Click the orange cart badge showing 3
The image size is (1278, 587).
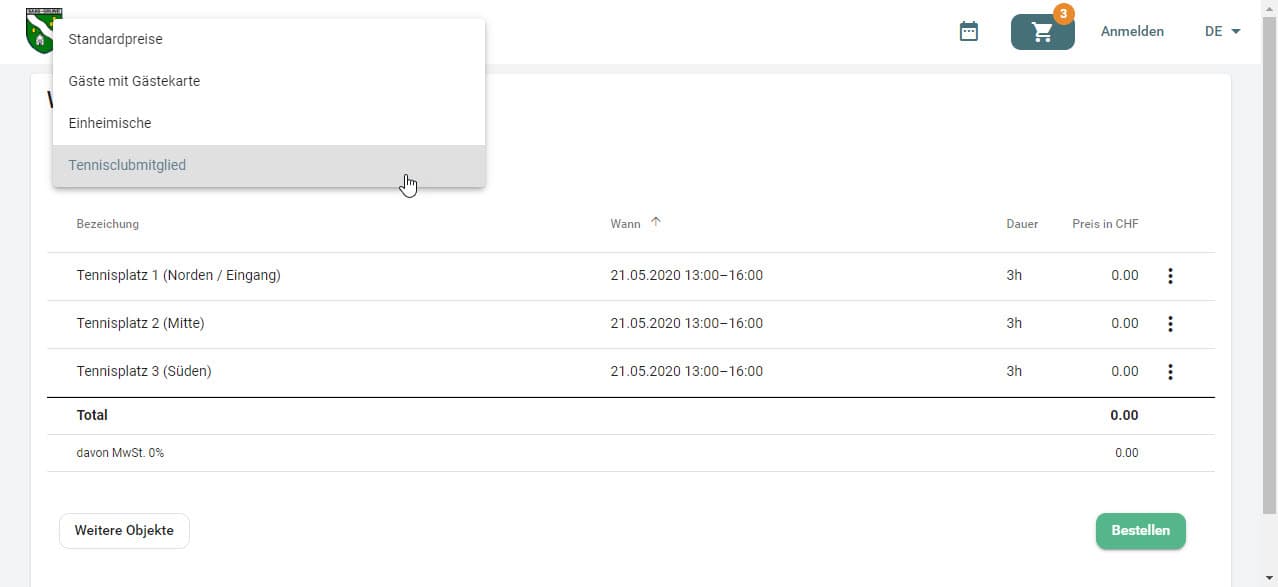[x=1063, y=14]
